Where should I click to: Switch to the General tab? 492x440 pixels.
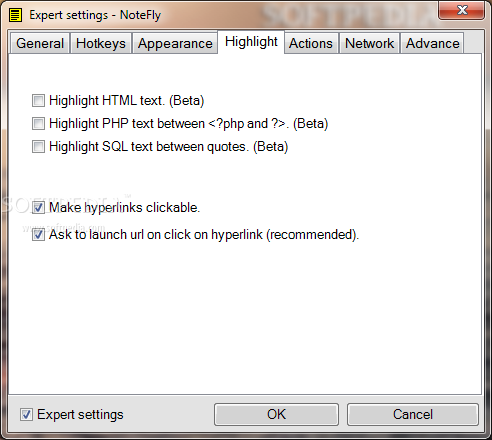(x=40, y=43)
